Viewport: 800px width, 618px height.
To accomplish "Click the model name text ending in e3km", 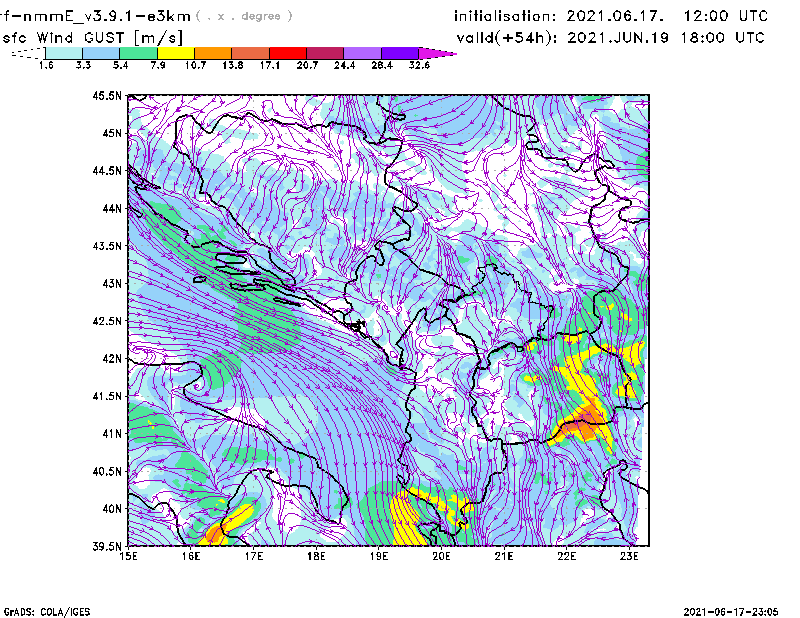I will point(95,16).
